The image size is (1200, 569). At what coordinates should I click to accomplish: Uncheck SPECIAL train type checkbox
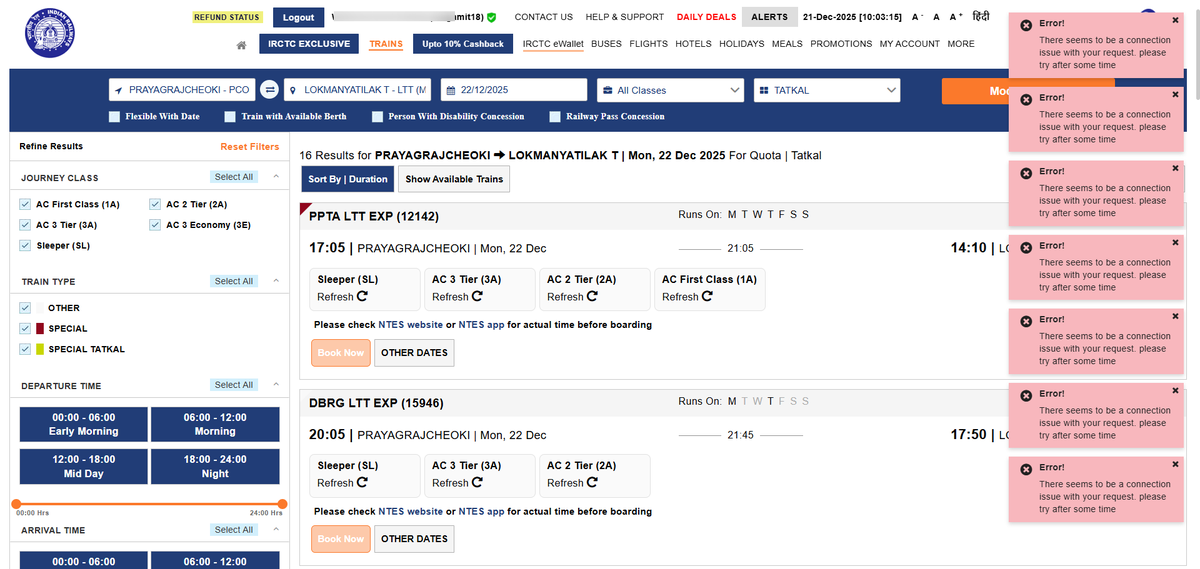click(25, 328)
